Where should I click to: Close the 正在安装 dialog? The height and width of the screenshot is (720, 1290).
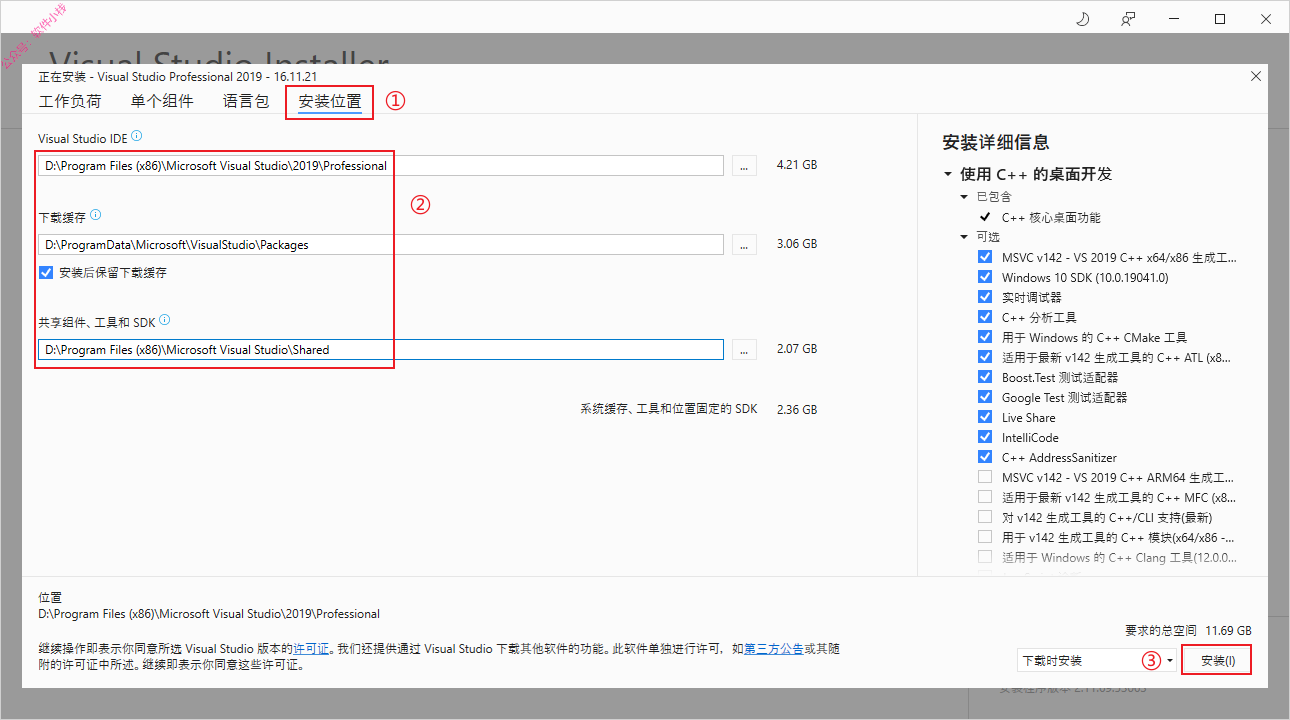(x=1256, y=76)
